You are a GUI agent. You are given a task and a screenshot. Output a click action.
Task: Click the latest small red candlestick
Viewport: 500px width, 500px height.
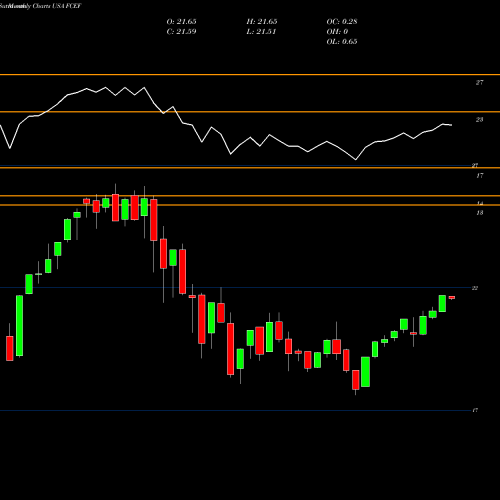pyautogui.click(x=452, y=297)
